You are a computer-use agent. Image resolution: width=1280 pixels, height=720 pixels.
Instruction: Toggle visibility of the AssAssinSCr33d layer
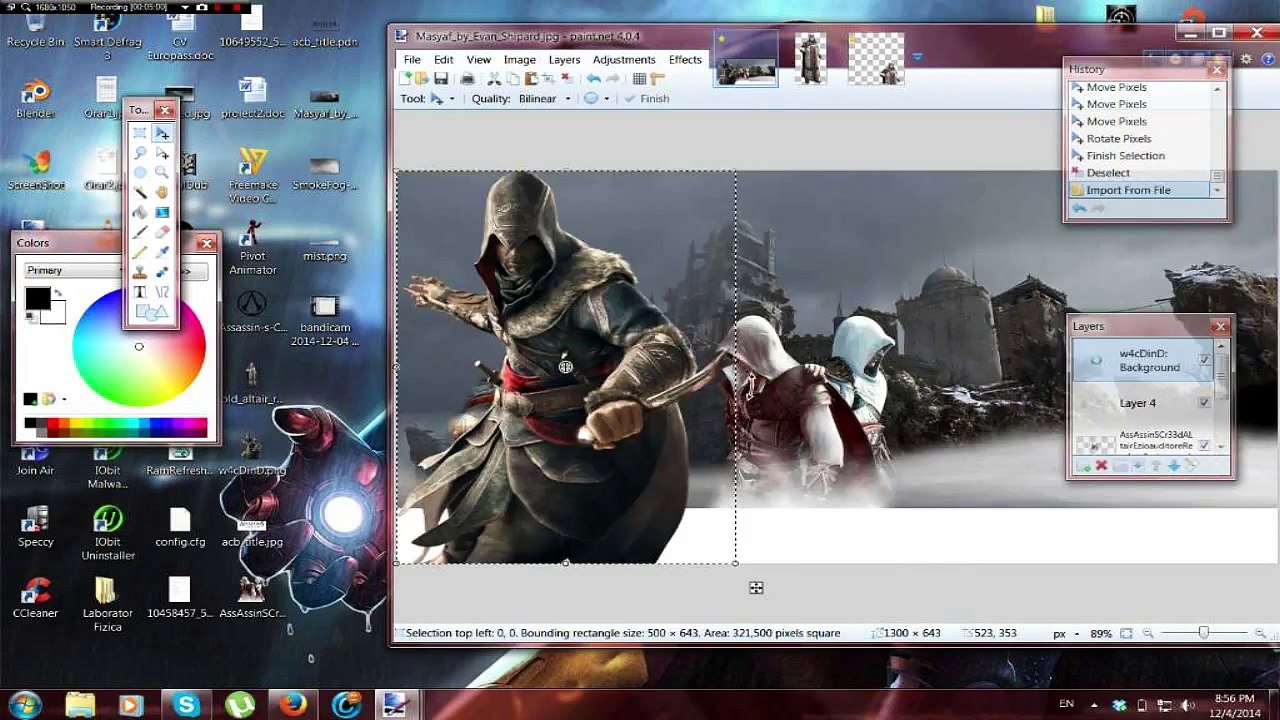(x=1204, y=445)
